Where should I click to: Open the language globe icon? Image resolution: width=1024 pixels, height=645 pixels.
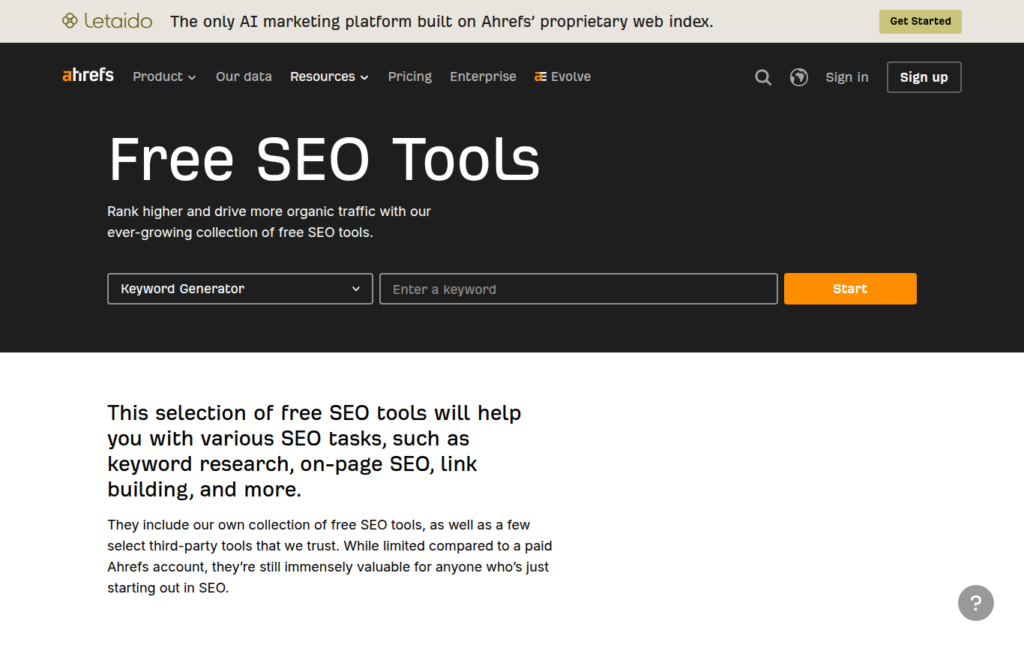tap(799, 77)
